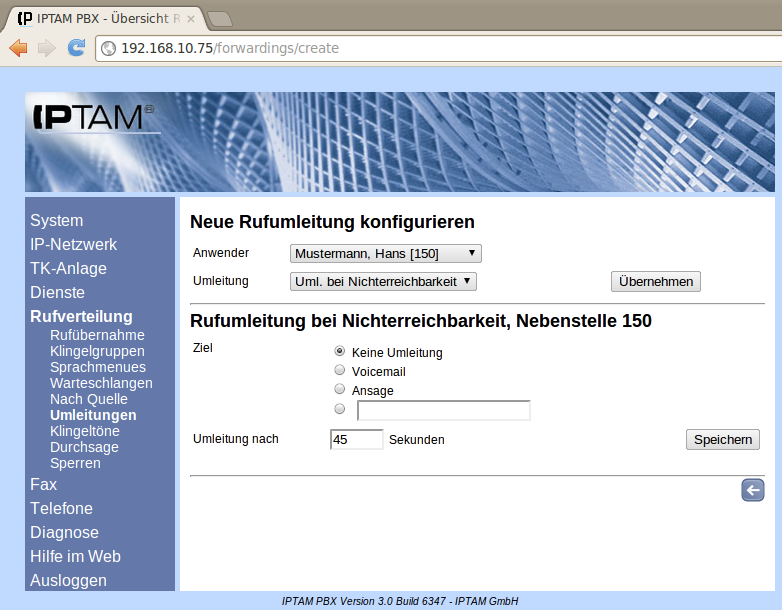Click the globe icon in address bar
782x610 pixels.
[109, 48]
